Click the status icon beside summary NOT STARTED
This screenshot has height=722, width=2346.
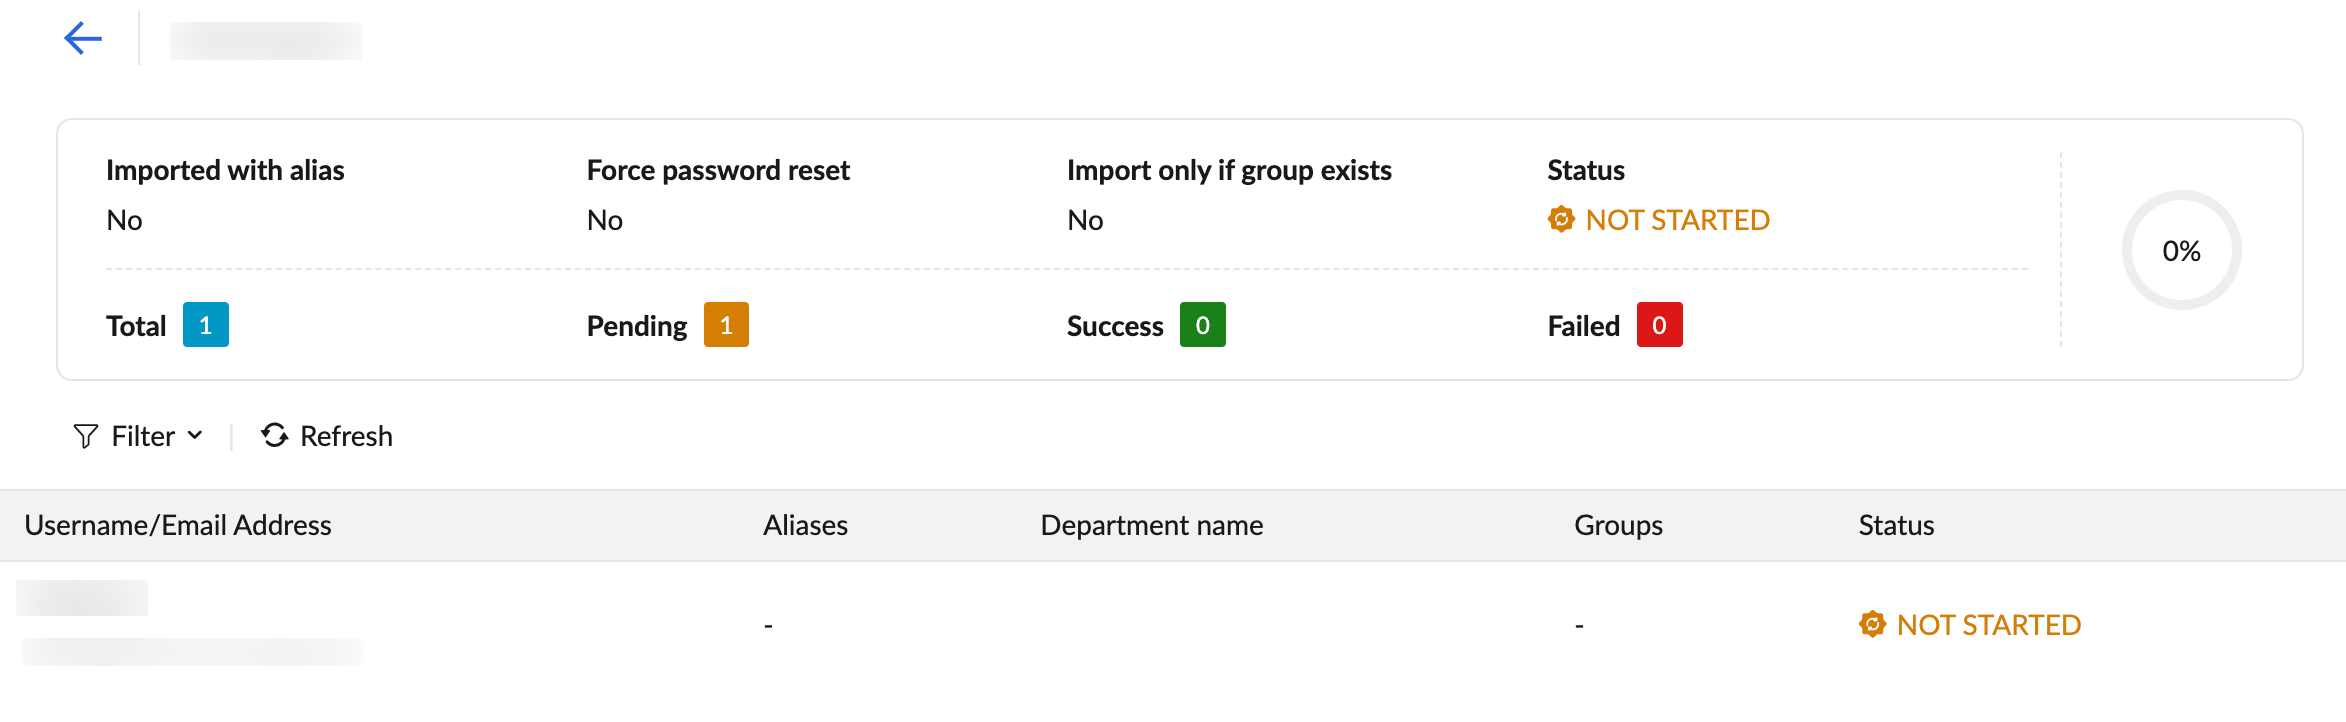click(x=1561, y=219)
